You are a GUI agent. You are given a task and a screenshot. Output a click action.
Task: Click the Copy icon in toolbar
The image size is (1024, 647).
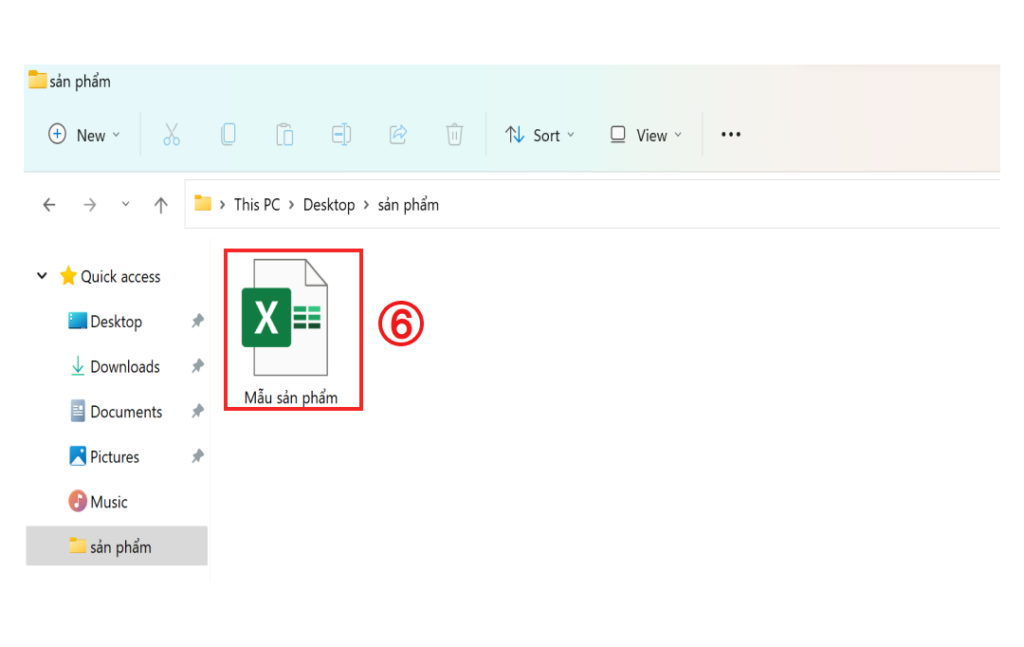(228, 134)
